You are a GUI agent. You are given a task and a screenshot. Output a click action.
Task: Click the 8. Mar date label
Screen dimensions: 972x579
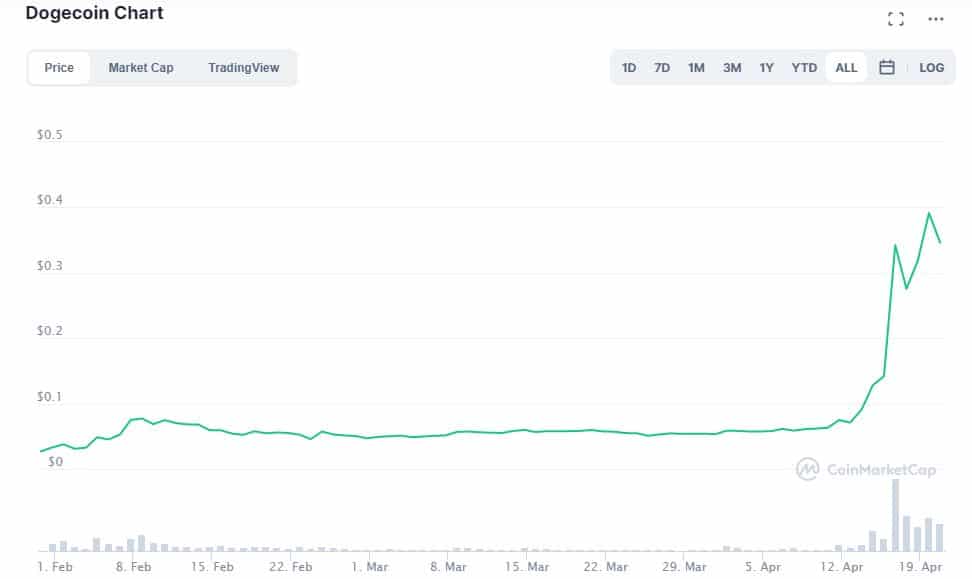click(448, 567)
